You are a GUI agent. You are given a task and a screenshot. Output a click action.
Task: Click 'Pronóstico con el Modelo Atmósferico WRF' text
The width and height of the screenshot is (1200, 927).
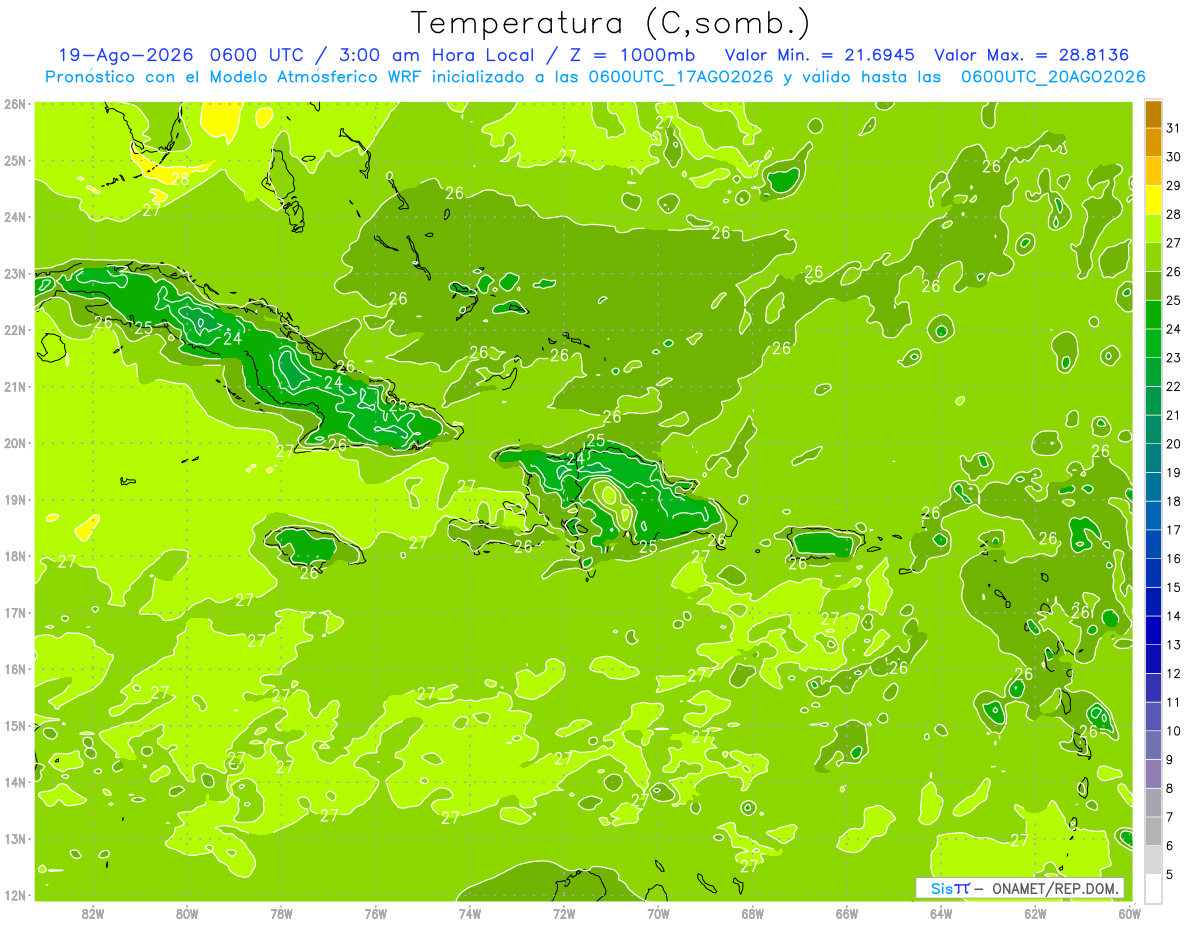point(235,77)
